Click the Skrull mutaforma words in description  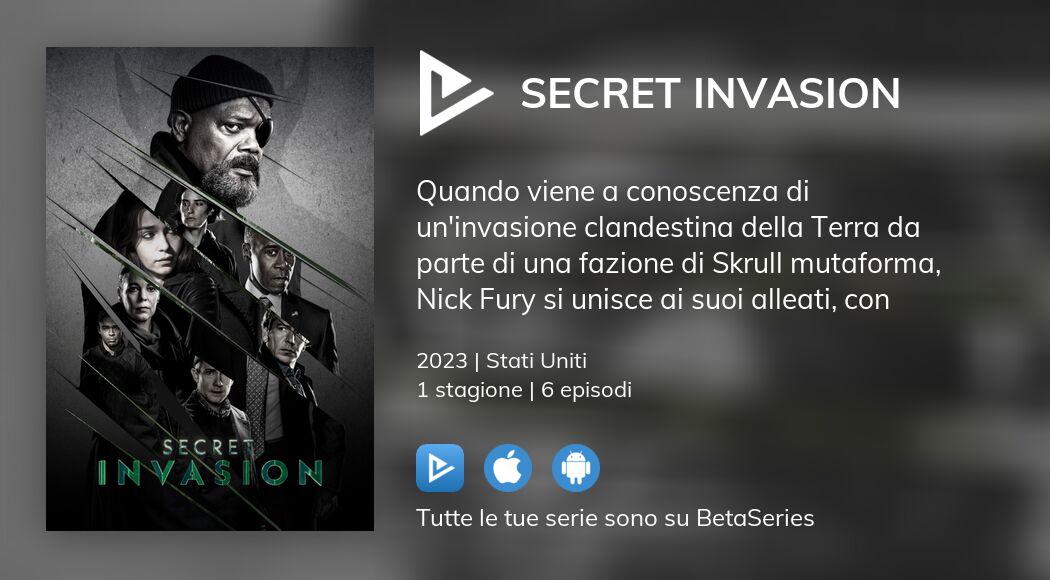pos(826,263)
